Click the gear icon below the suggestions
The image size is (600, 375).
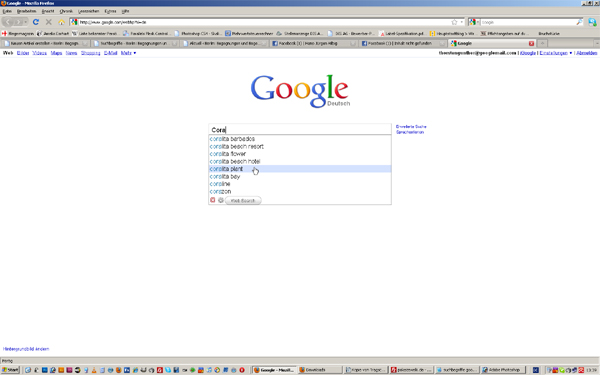(220, 200)
